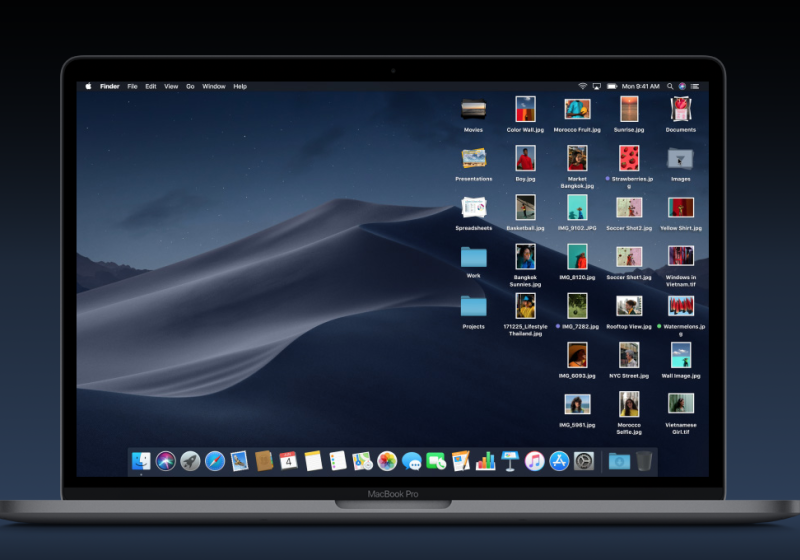
Task: Open App Store in the Dock
Action: pyautogui.click(x=559, y=461)
